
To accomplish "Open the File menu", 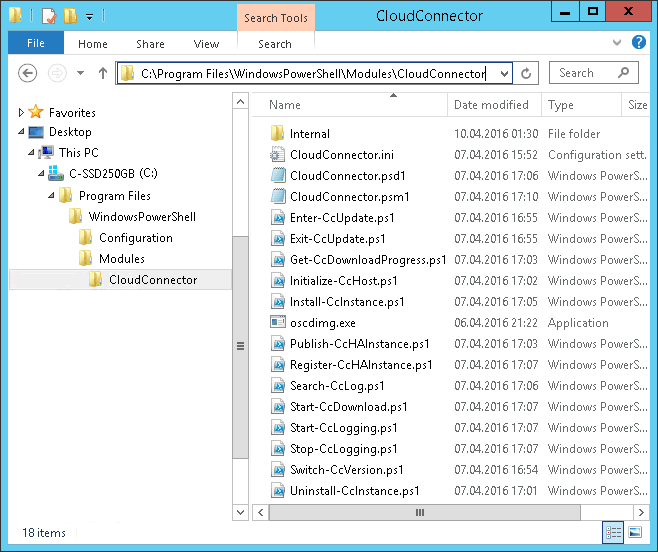I will 36,43.
